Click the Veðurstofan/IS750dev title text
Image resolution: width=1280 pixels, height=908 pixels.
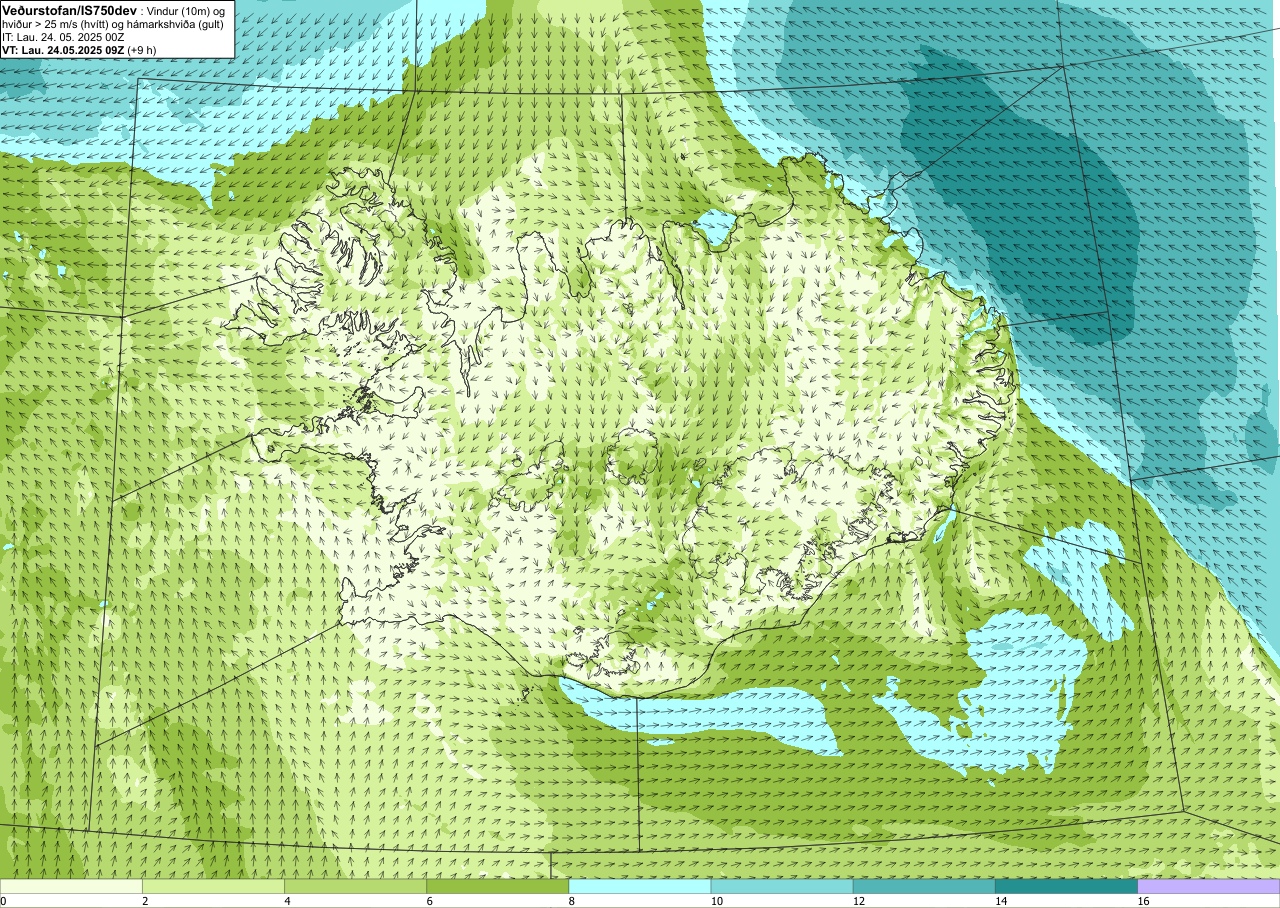pos(70,10)
